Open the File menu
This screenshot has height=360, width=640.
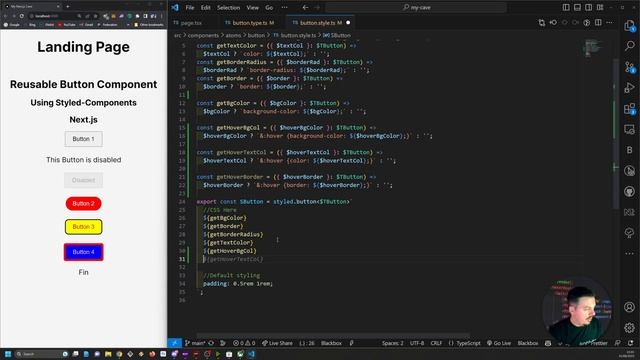190,7
